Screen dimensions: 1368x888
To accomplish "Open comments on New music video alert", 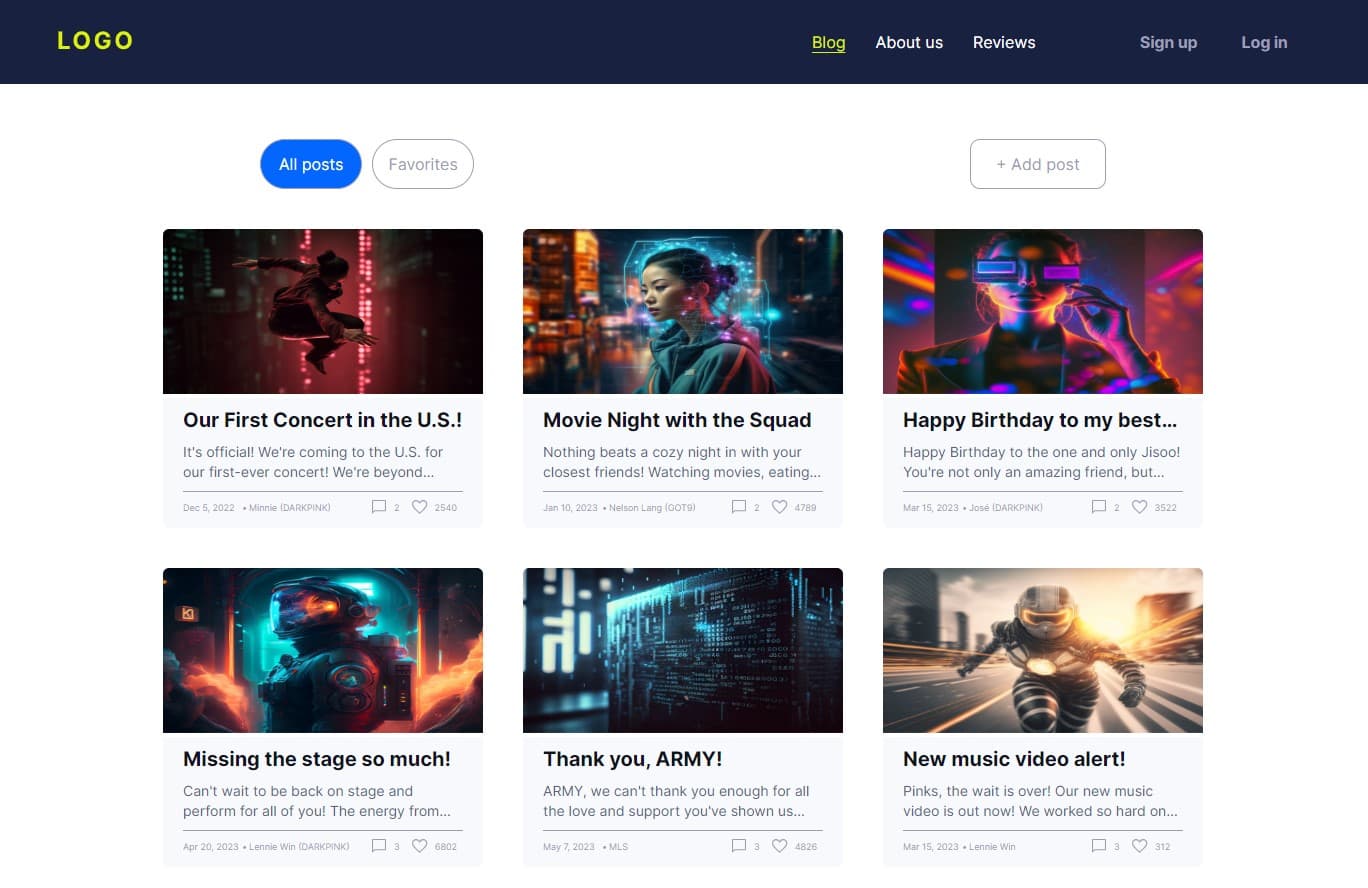I will coord(1099,846).
